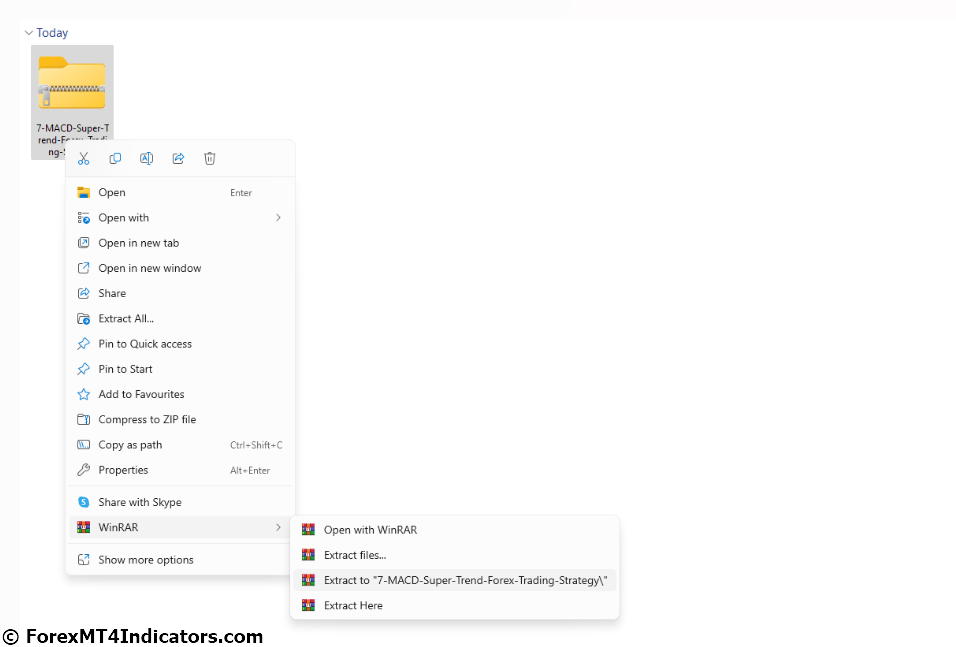This screenshot has height=647, width=956.
Task: Click the Extract All icon
Action: [84, 318]
